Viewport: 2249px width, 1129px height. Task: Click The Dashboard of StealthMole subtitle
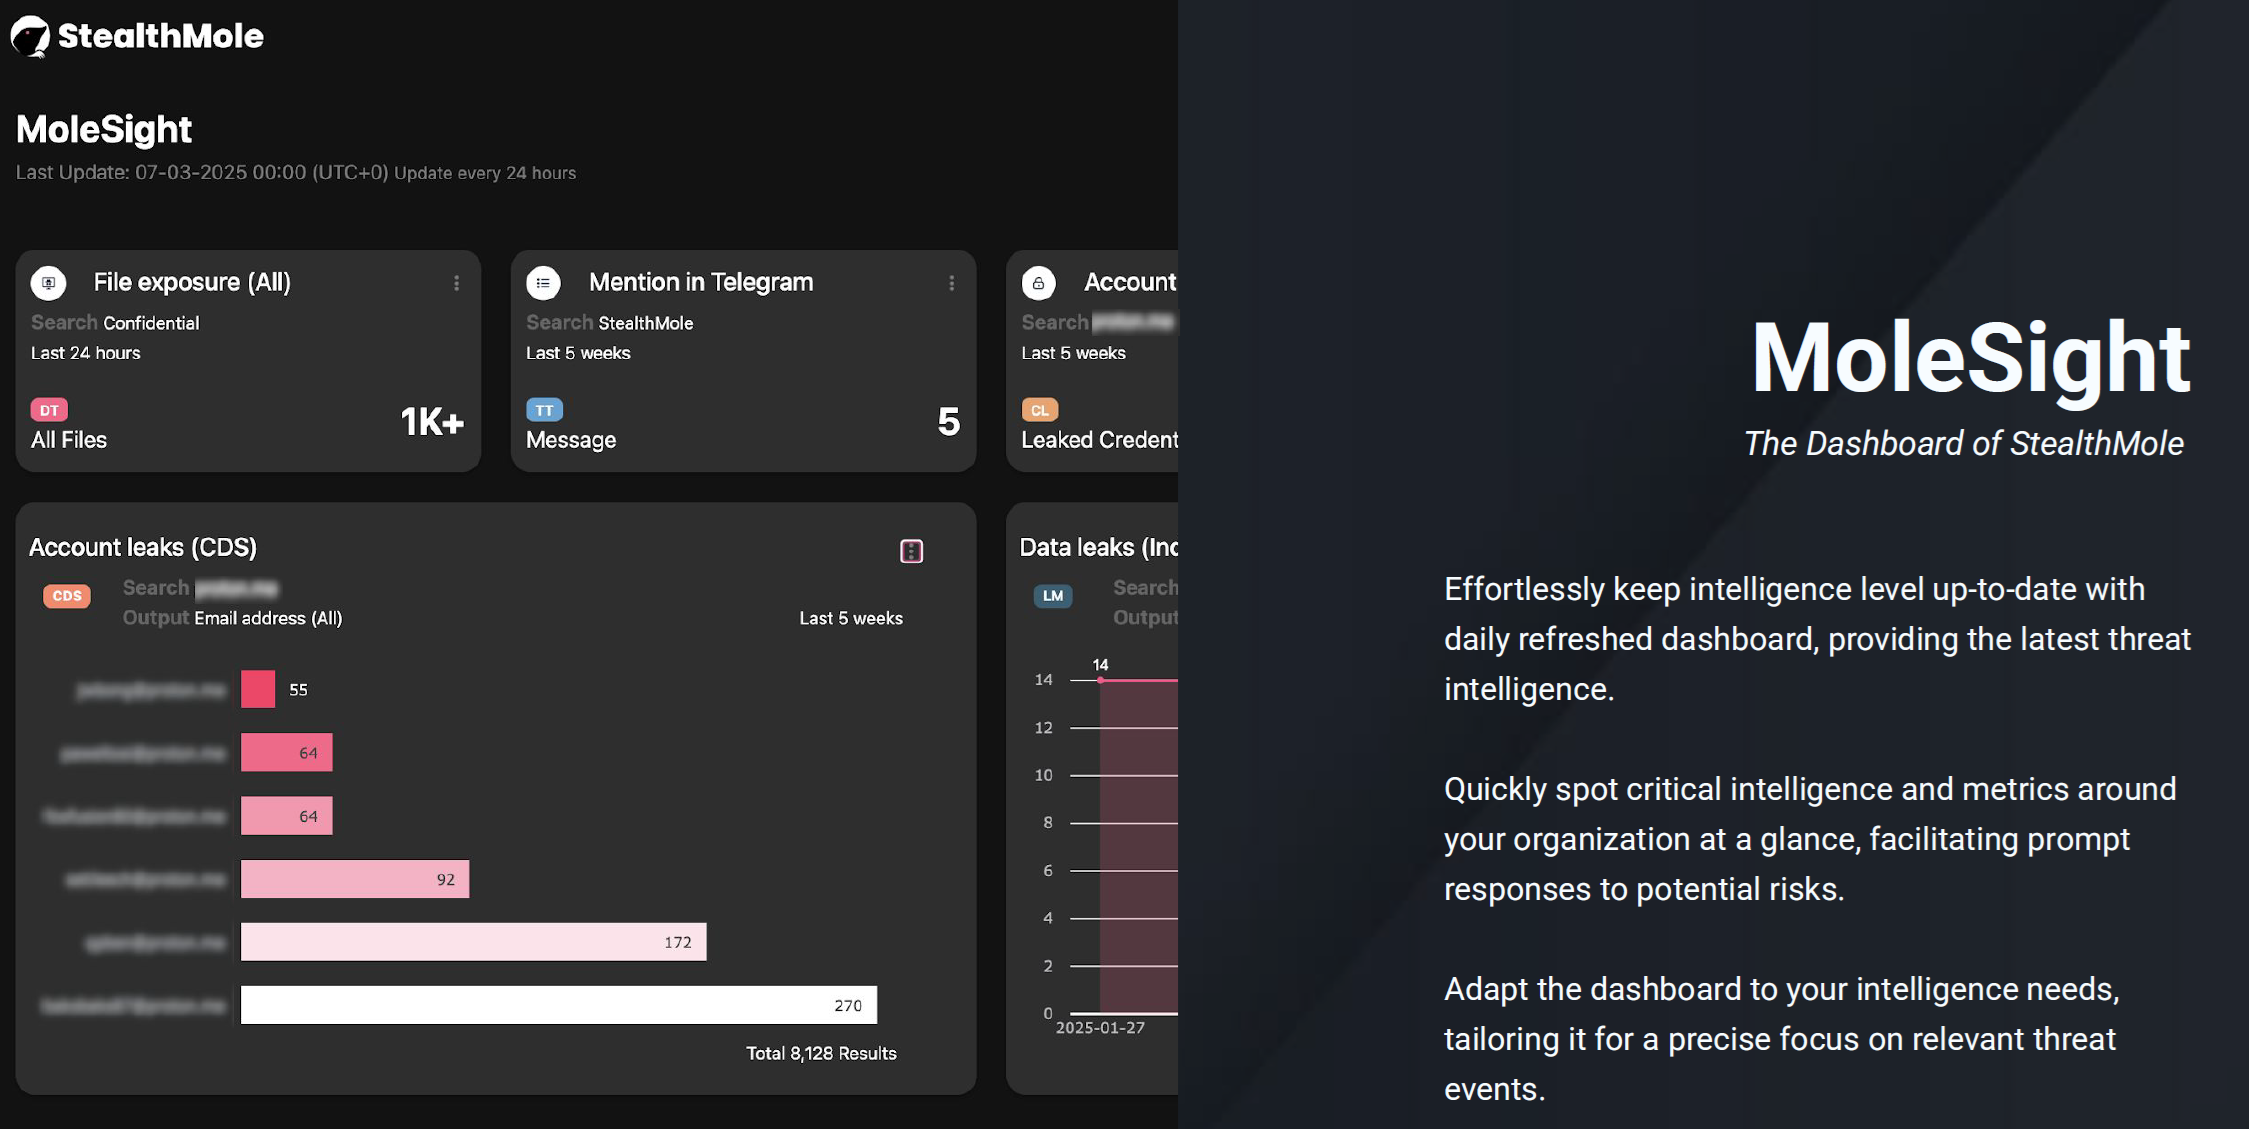(1963, 443)
